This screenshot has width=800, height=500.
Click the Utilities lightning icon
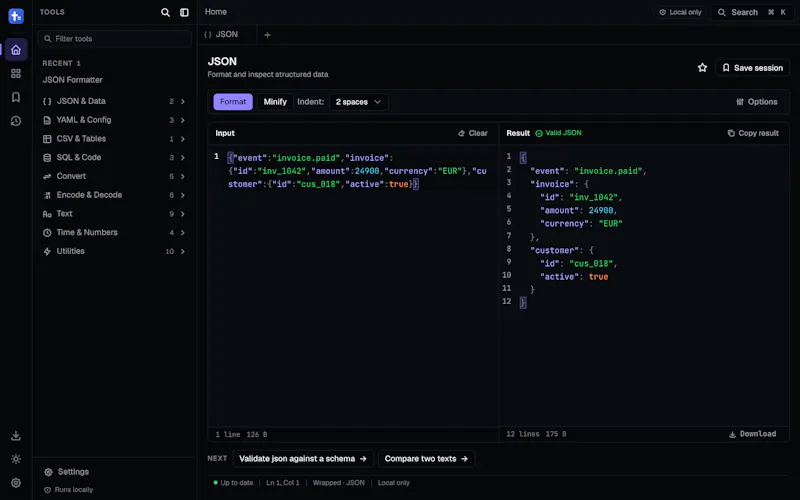[x=47, y=252]
